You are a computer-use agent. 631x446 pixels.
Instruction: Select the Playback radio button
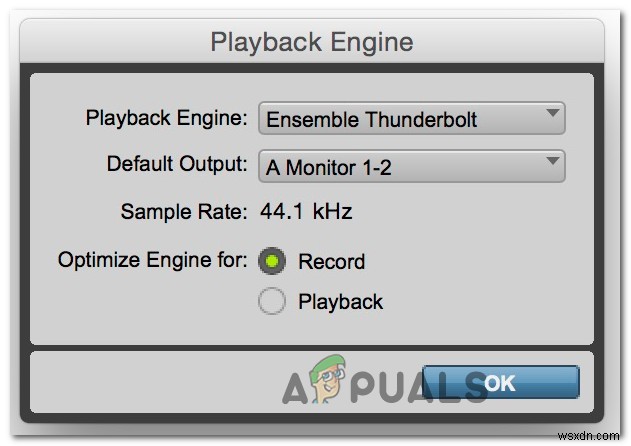(x=271, y=301)
